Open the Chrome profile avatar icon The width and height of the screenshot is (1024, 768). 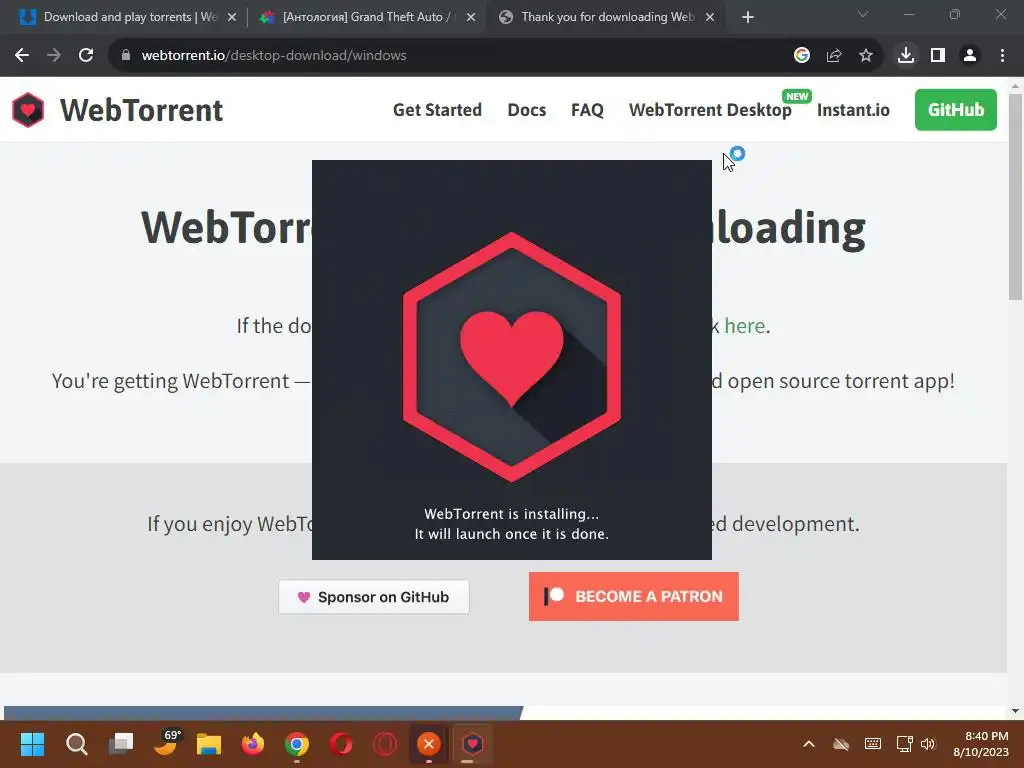tap(970, 56)
